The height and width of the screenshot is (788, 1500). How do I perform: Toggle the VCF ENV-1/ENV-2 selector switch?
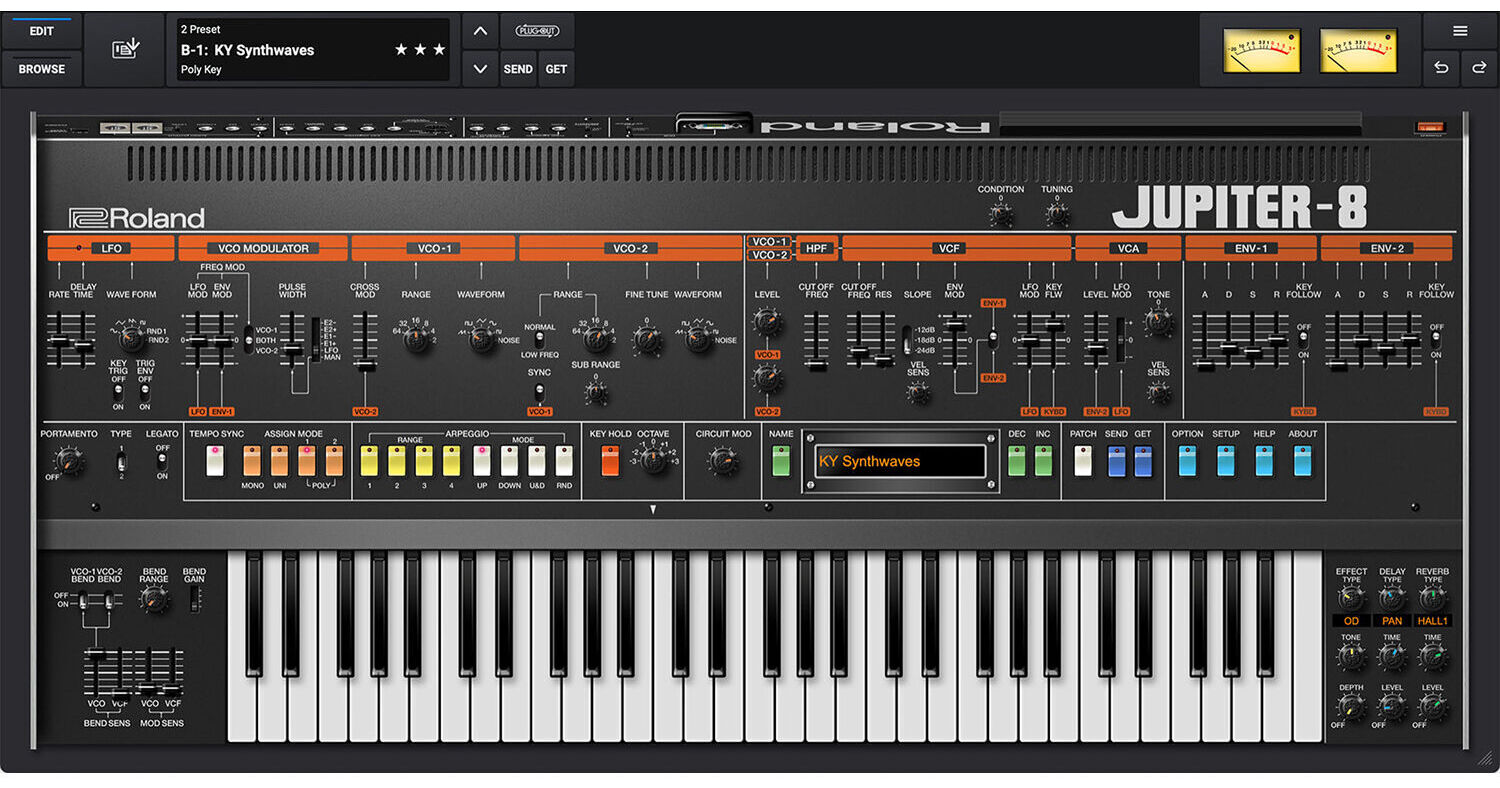993,338
